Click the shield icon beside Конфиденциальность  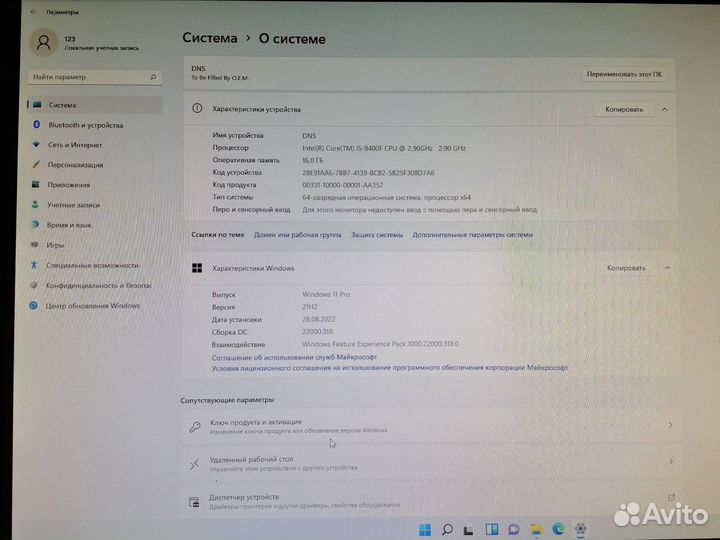click(x=34, y=285)
